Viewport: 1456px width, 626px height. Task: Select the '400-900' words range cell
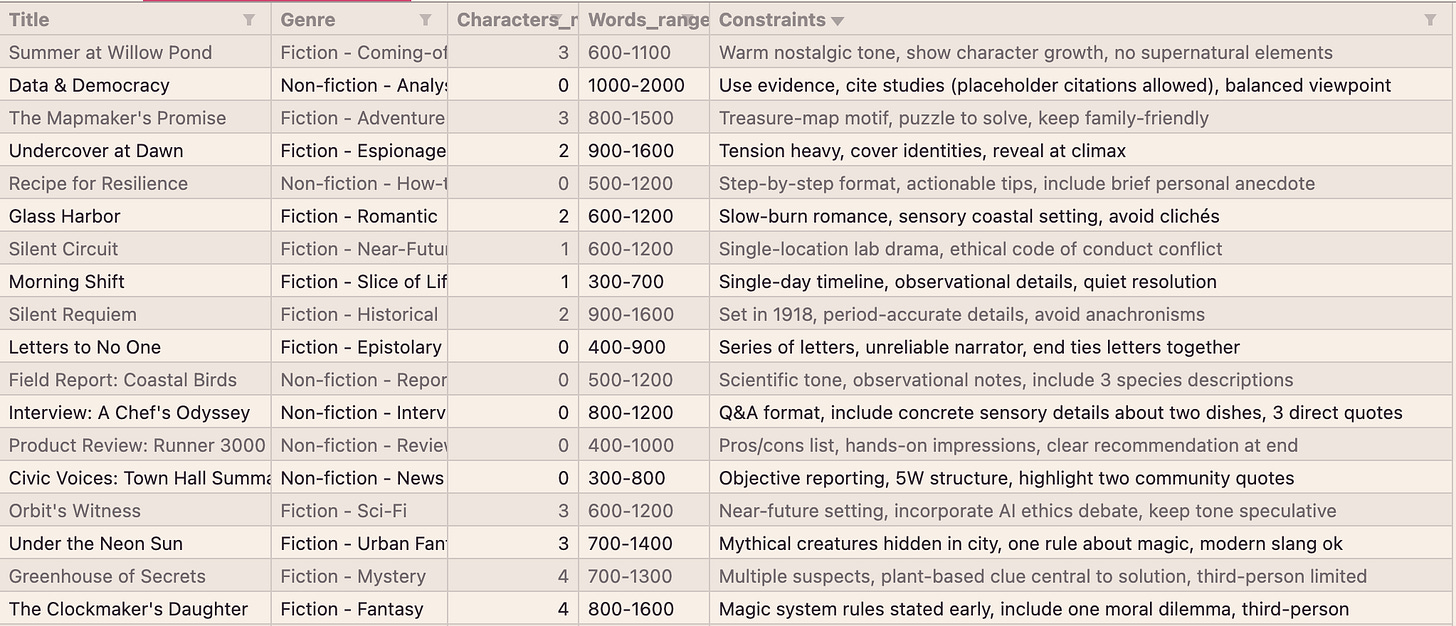[x=645, y=347]
